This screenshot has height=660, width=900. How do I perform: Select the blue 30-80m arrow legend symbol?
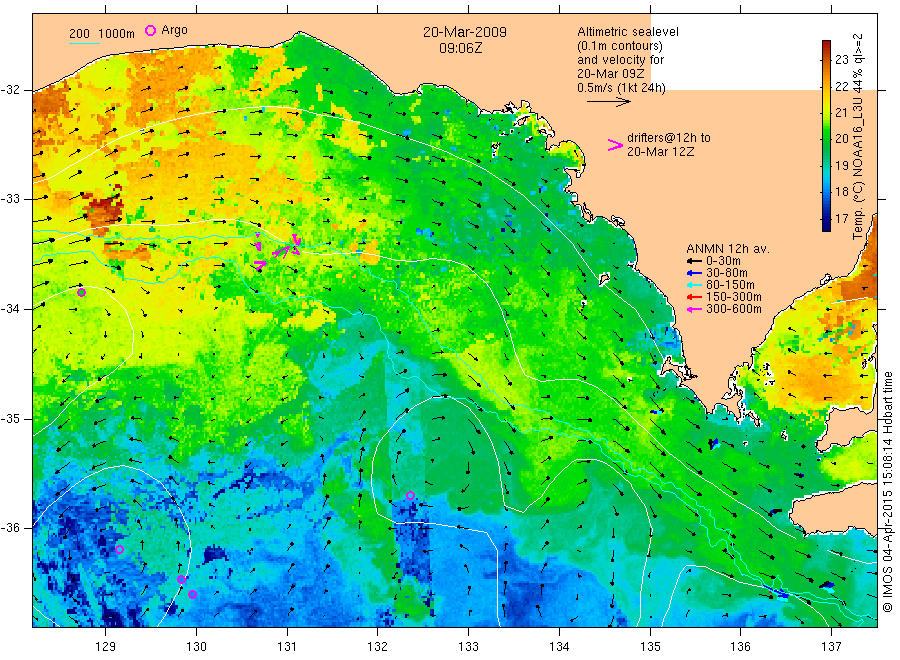pos(695,273)
